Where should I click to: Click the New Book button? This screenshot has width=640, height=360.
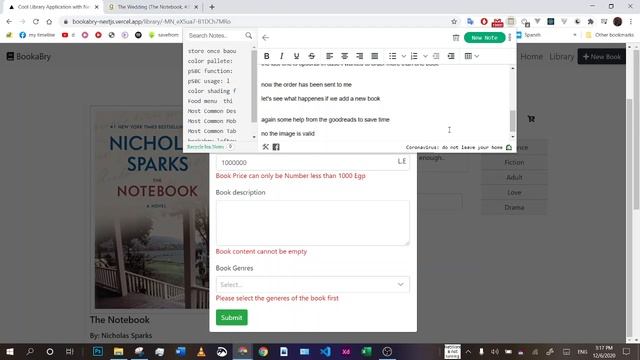point(602,56)
